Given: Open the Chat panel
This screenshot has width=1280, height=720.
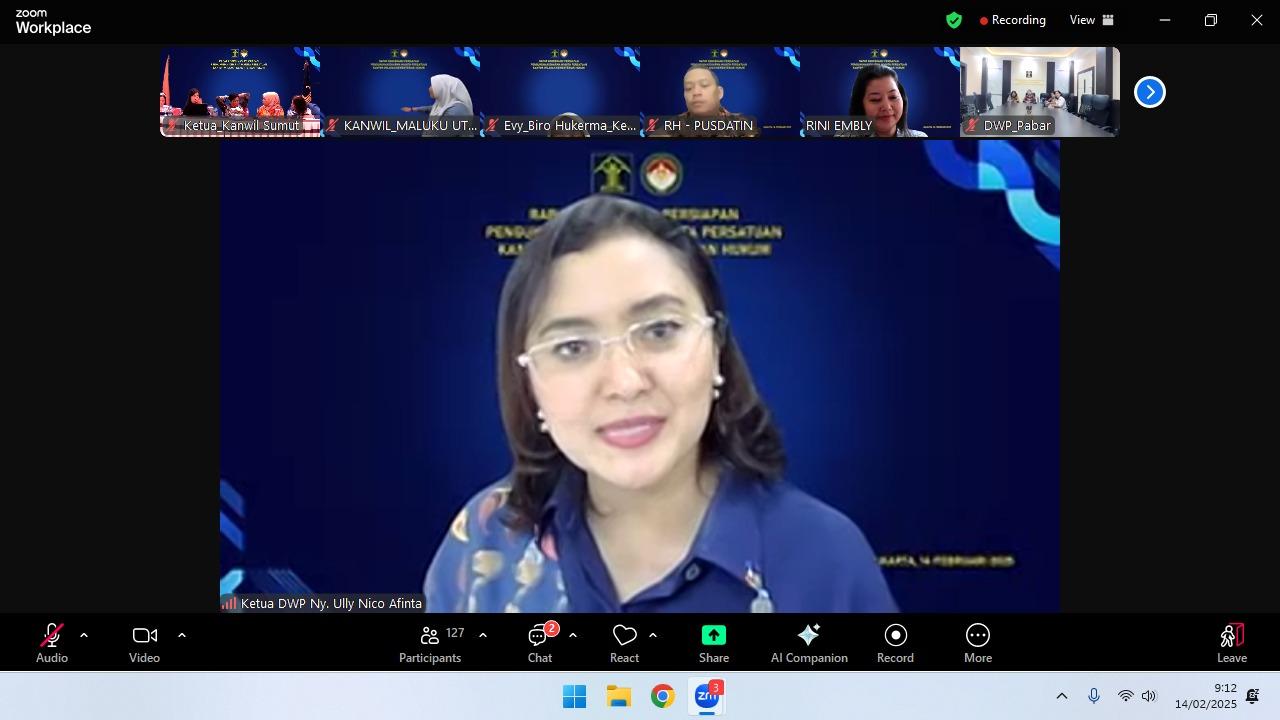Looking at the screenshot, I should tap(540, 642).
